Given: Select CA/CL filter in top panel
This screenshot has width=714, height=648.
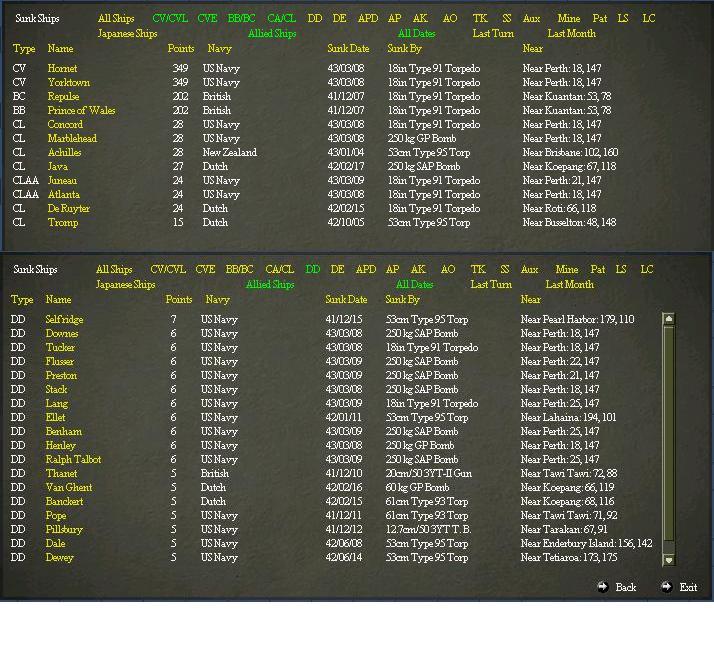Looking at the screenshot, I should pos(281,19).
